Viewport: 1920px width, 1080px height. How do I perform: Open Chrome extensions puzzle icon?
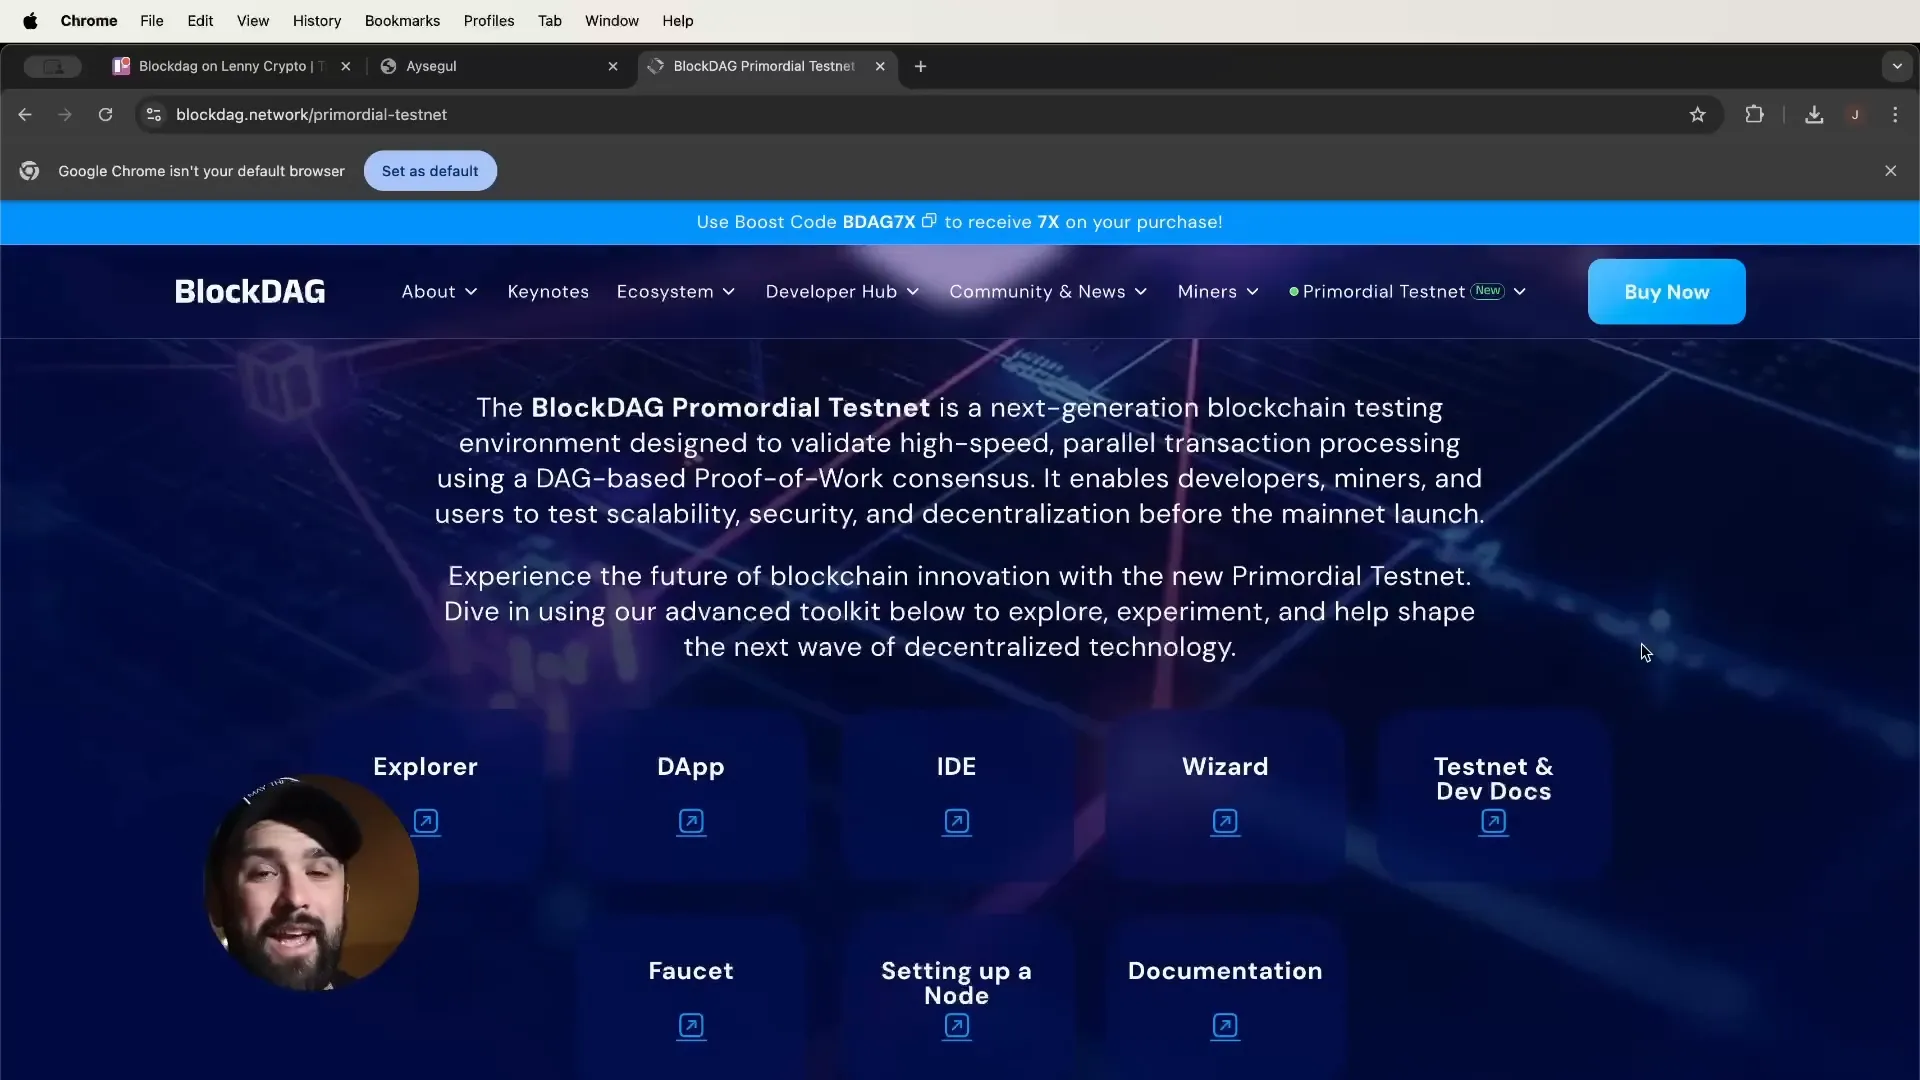coord(1754,115)
